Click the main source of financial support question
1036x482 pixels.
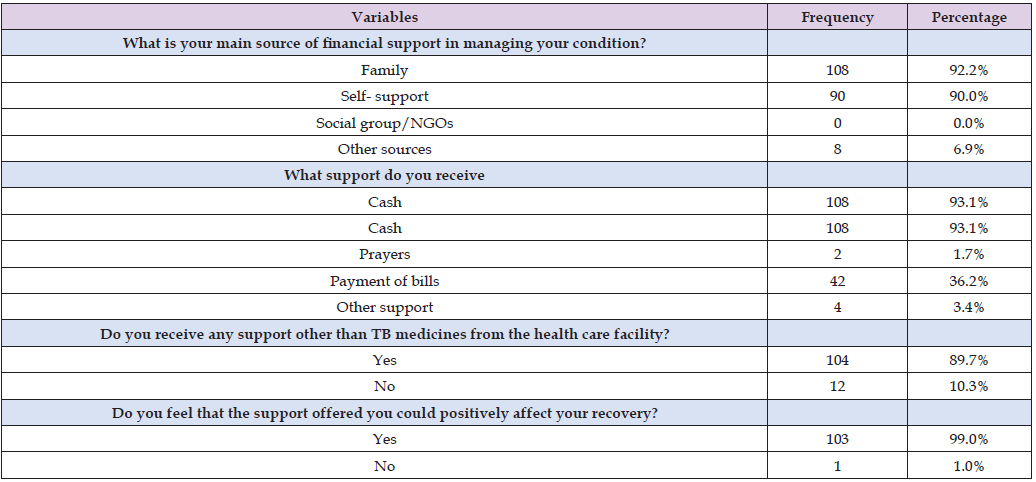tap(384, 43)
